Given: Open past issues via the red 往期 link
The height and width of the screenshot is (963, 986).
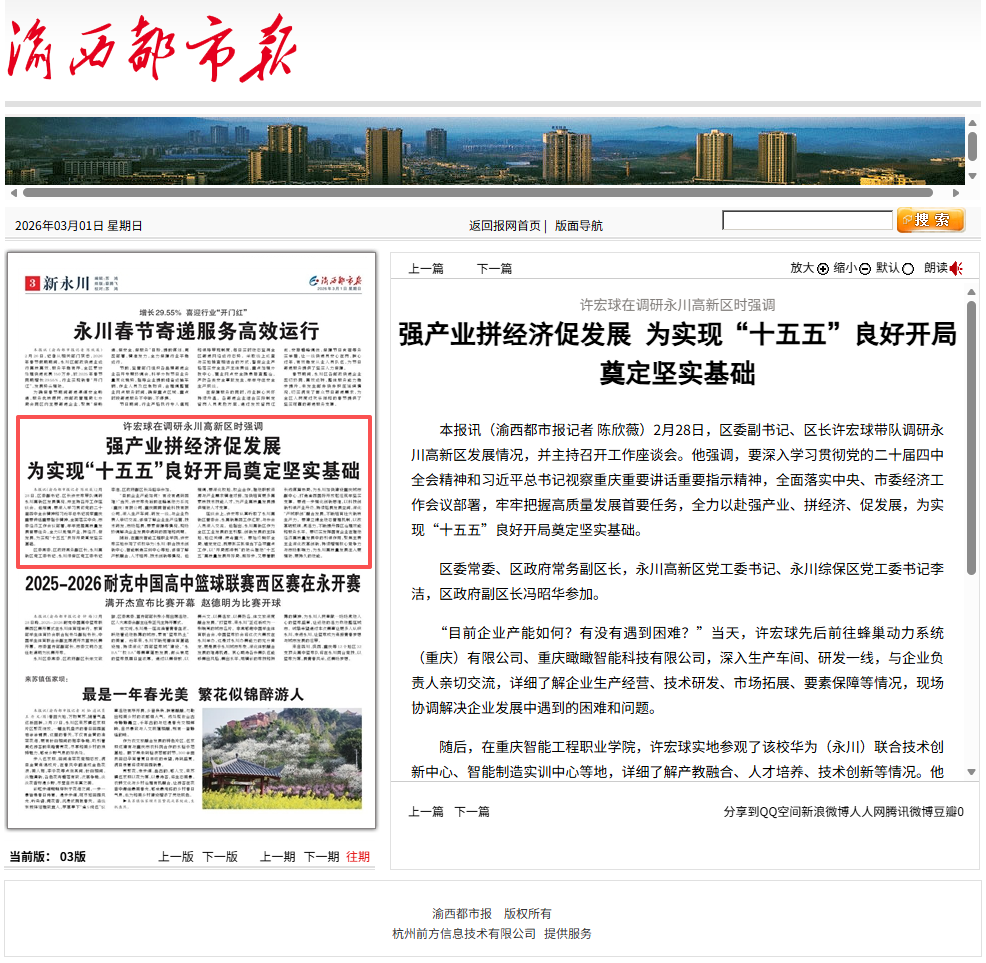Looking at the screenshot, I should [358, 856].
